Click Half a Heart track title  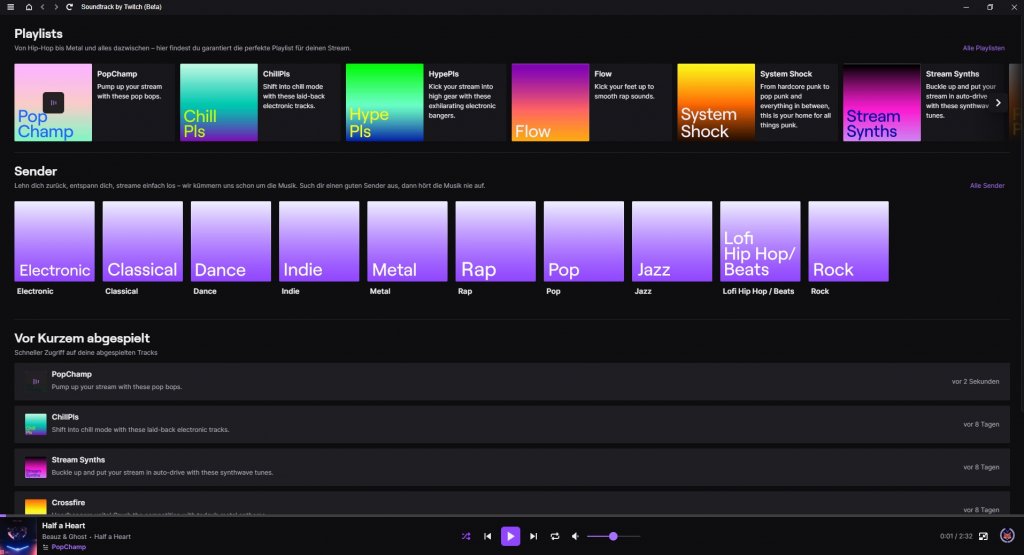tap(63, 526)
